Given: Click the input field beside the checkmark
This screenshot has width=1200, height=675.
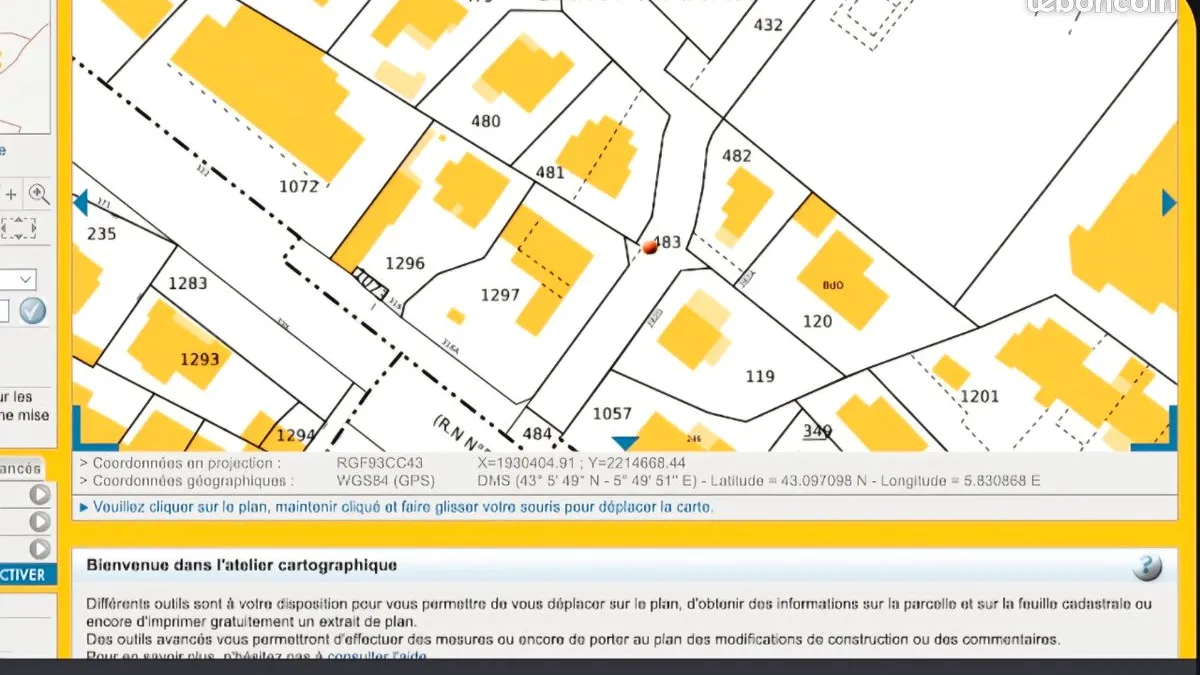Looking at the screenshot, I should point(5,311).
